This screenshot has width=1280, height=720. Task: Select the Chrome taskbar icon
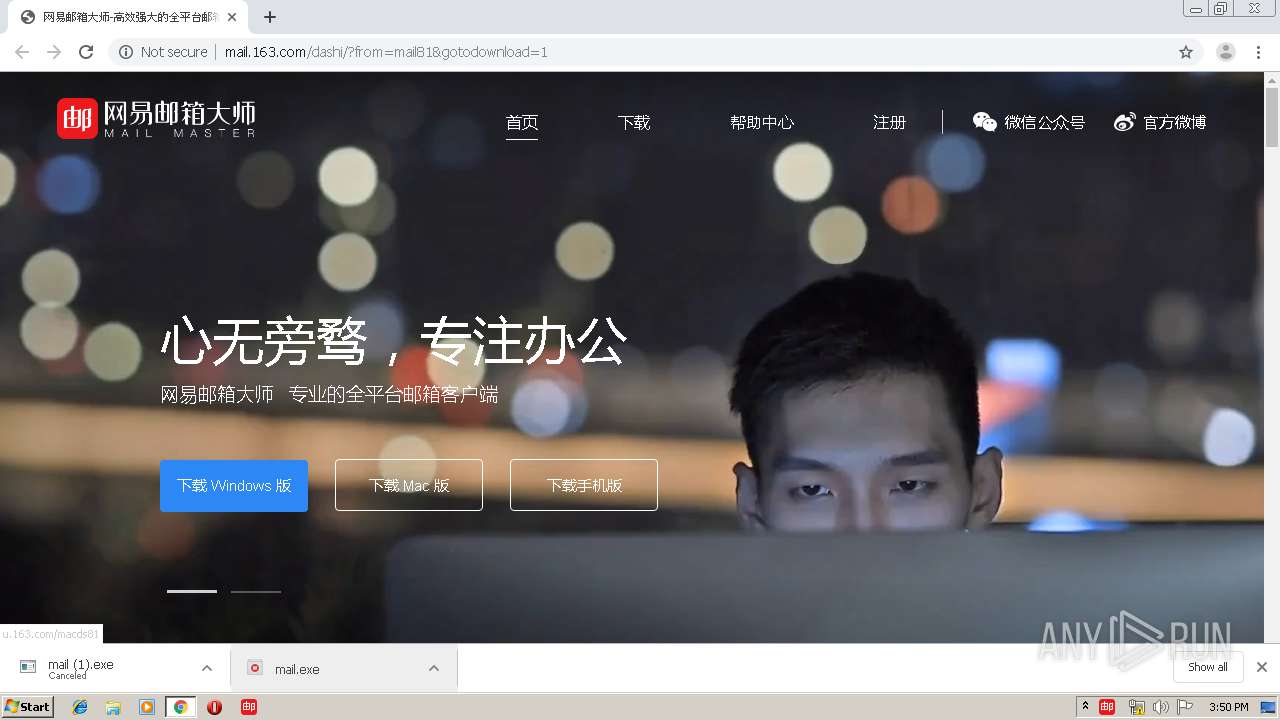180,707
